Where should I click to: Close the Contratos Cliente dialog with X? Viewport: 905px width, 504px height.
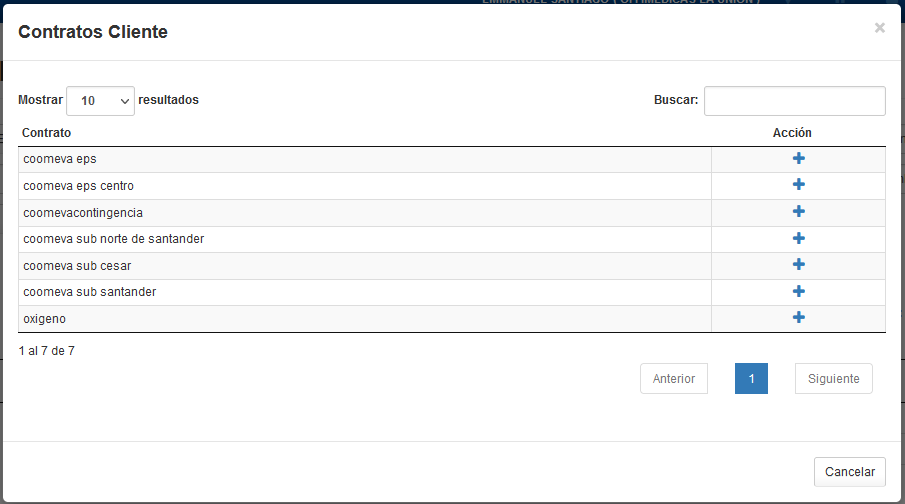[880, 28]
